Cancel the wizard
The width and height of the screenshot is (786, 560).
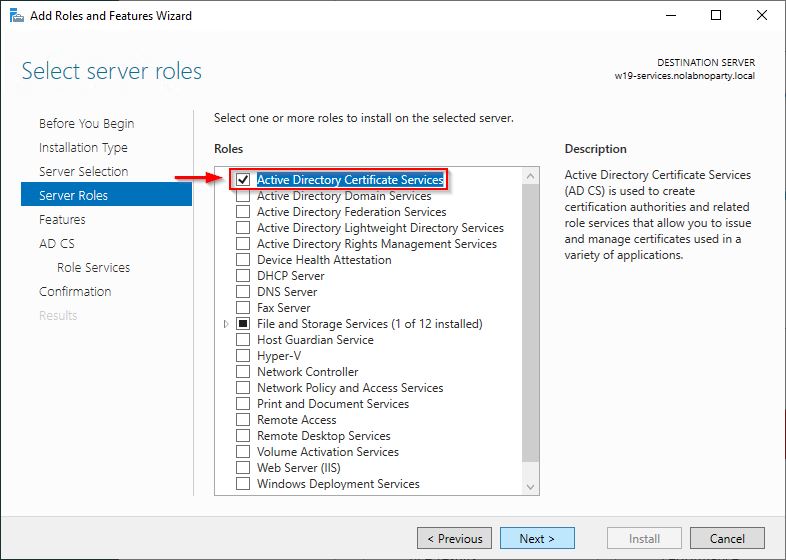pyautogui.click(x=727, y=538)
